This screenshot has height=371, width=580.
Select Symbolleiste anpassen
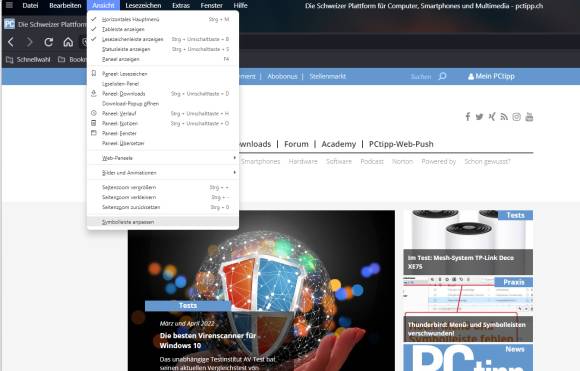[x=163, y=222]
